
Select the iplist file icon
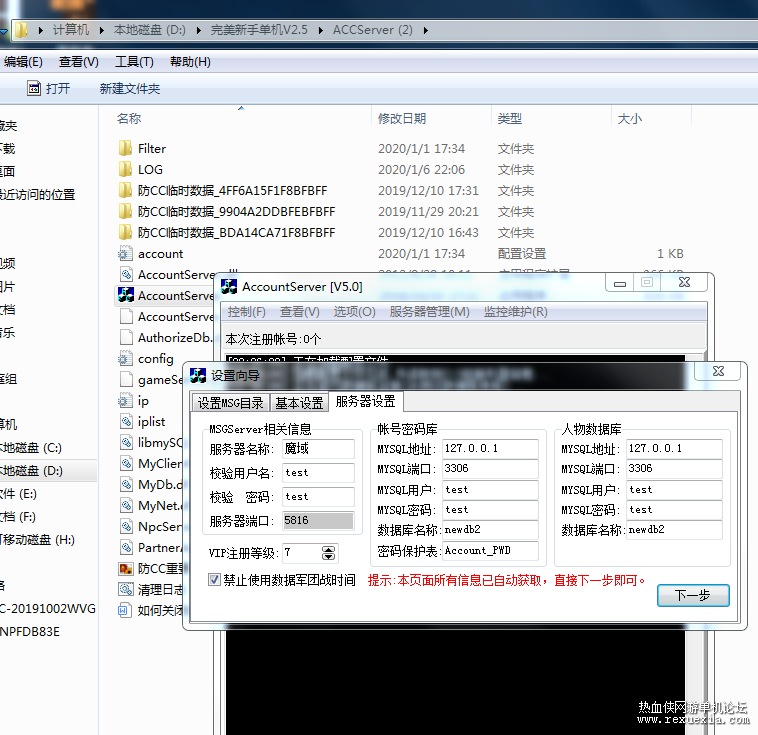pyautogui.click(x=126, y=421)
